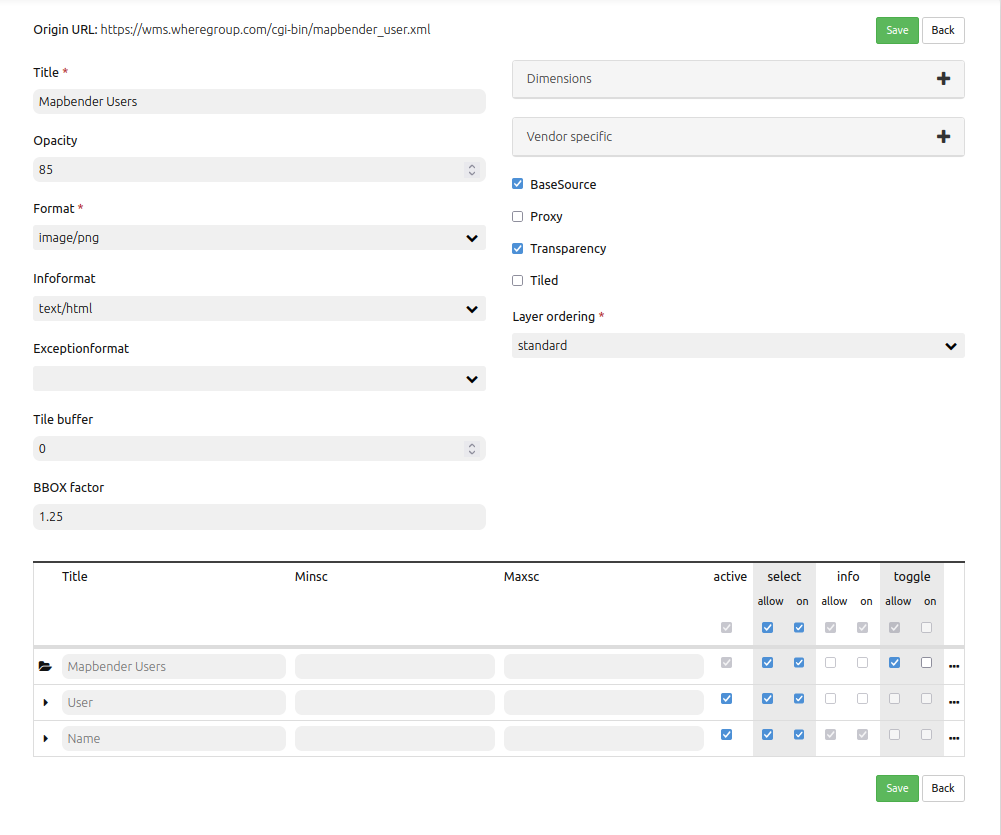Open more options menu for User row
Screen dimensions: 1001x835
point(953,702)
